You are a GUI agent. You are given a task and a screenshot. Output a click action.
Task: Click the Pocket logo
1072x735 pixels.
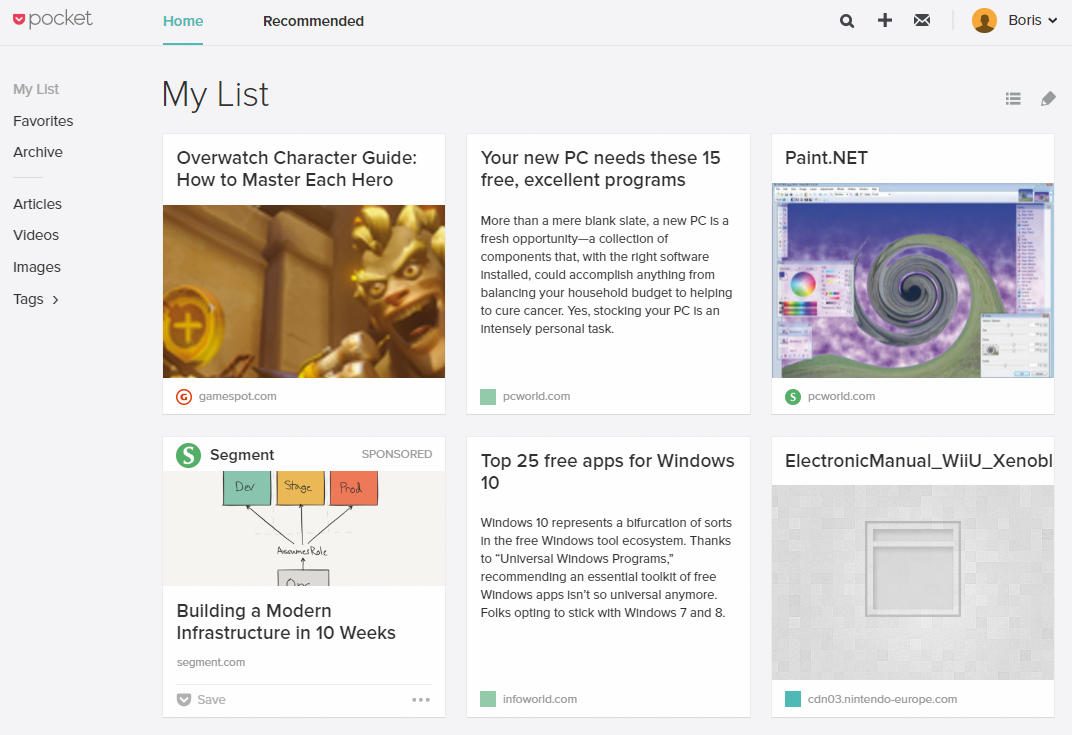(x=53, y=19)
